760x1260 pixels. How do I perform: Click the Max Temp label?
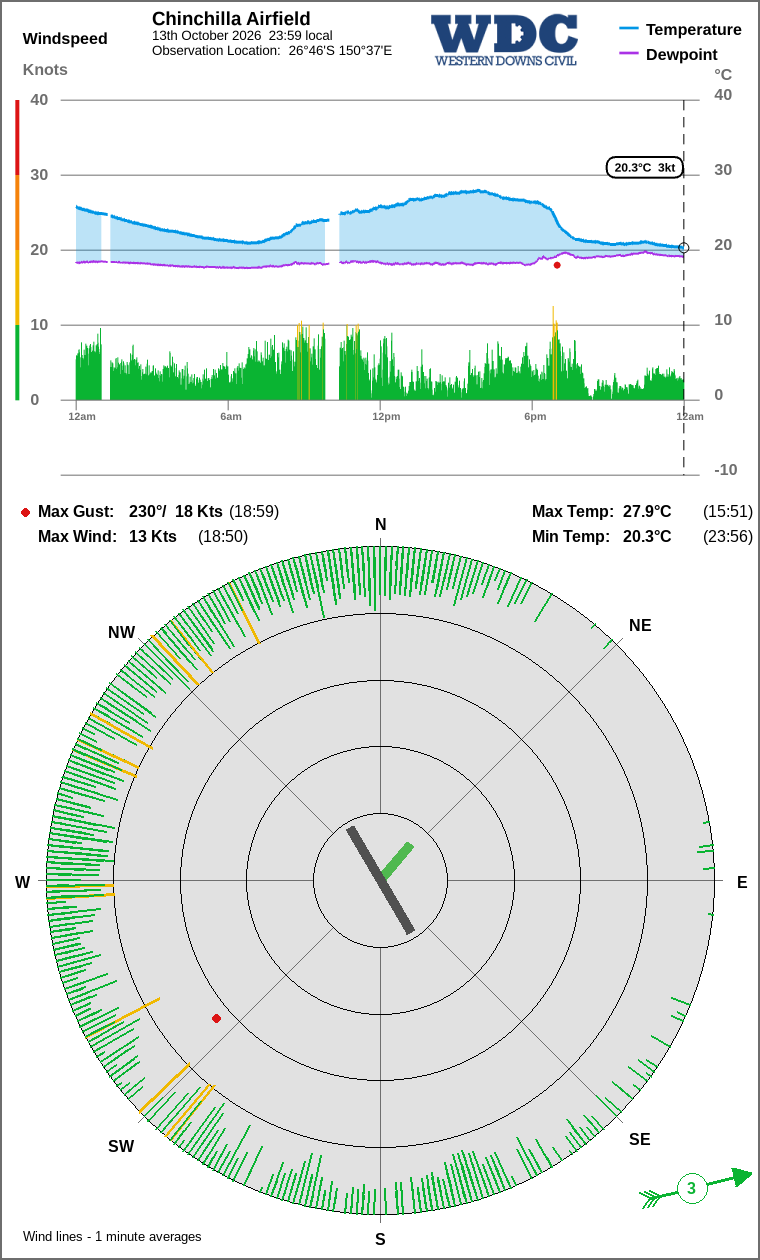pyautogui.click(x=573, y=511)
